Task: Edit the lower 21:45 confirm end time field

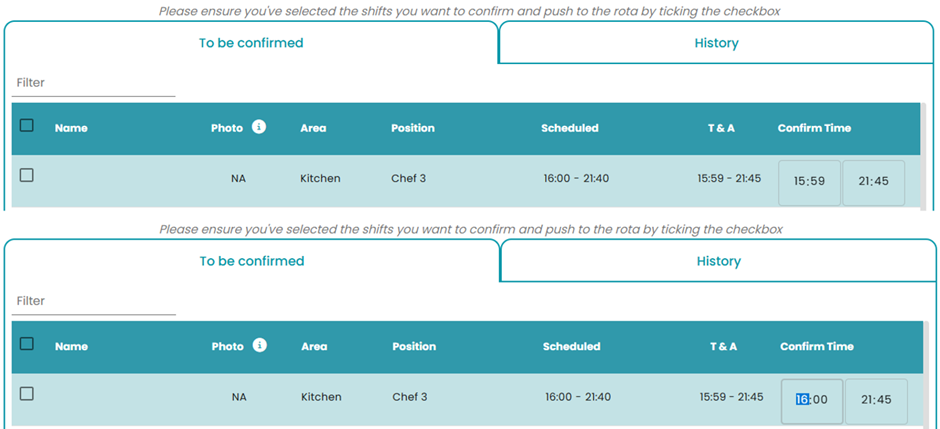Action: pos(876,400)
